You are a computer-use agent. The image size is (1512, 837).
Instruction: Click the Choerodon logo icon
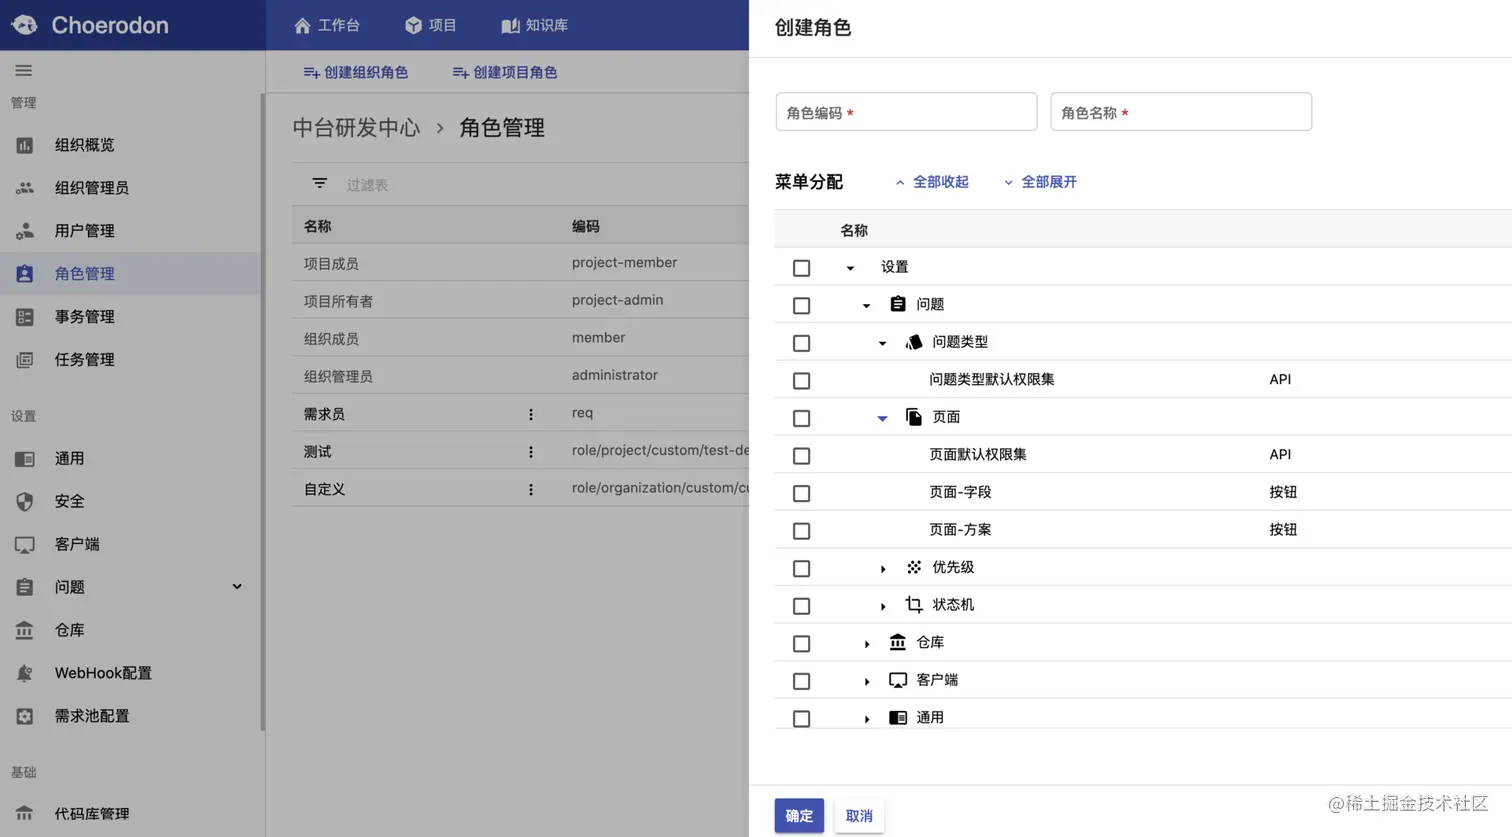pyautogui.click(x=24, y=25)
